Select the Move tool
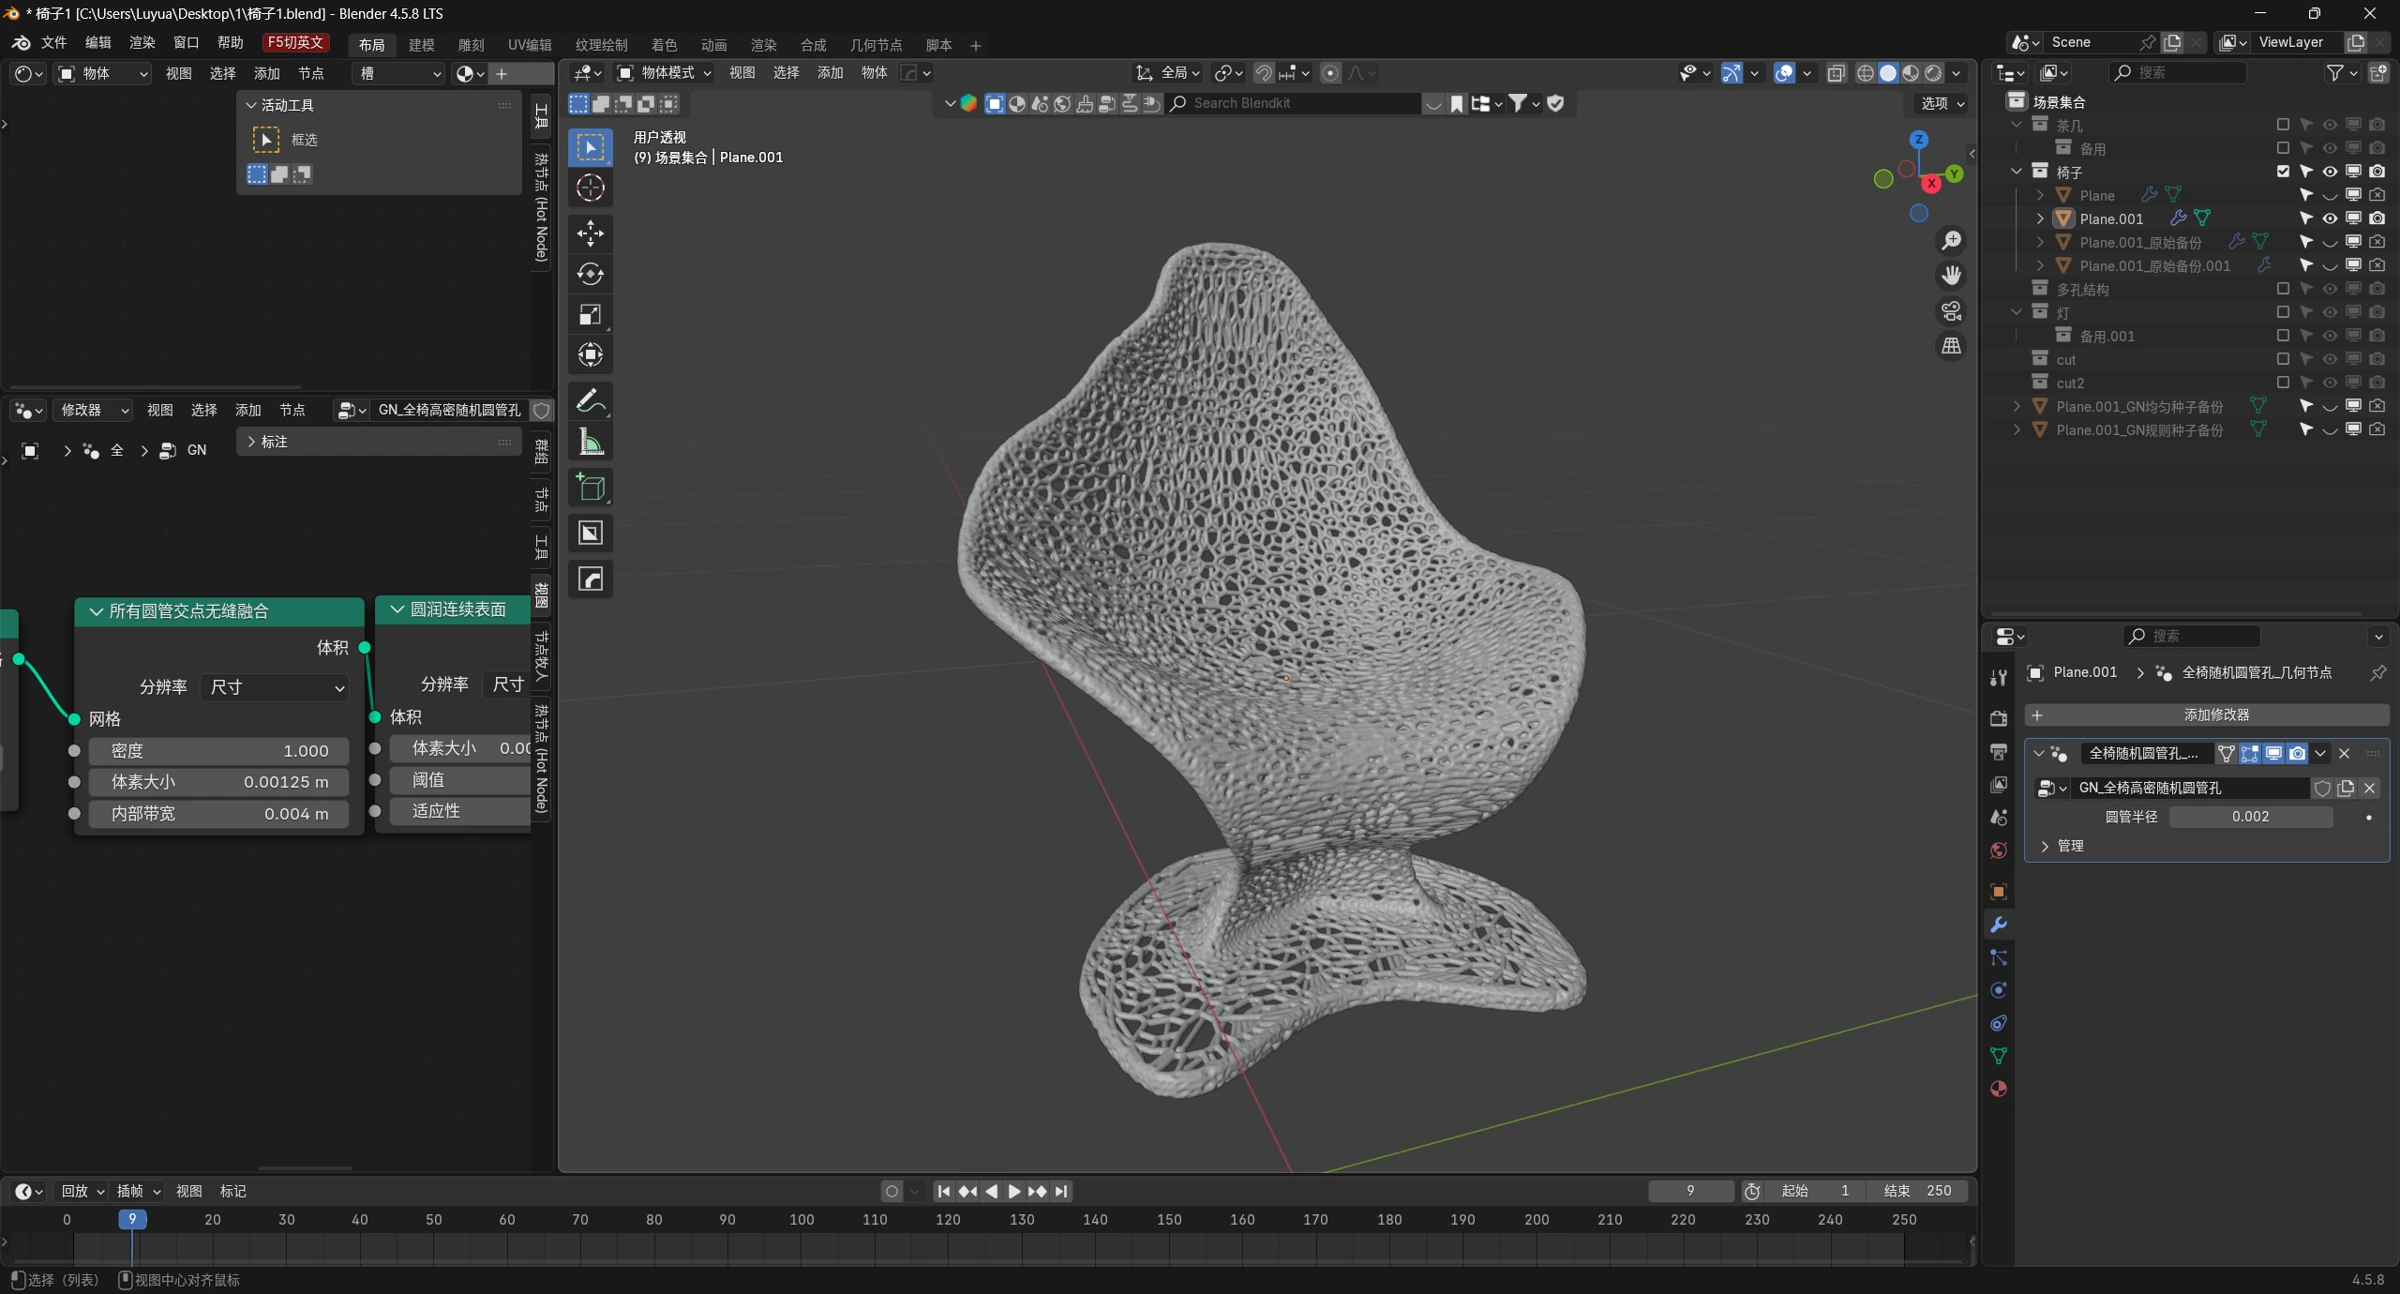 [x=590, y=233]
